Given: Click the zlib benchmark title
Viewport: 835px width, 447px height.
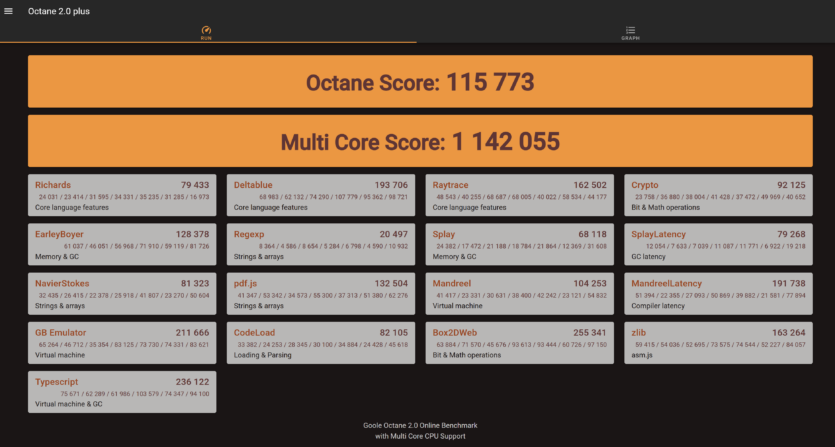Looking at the screenshot, I should (638, 332).
